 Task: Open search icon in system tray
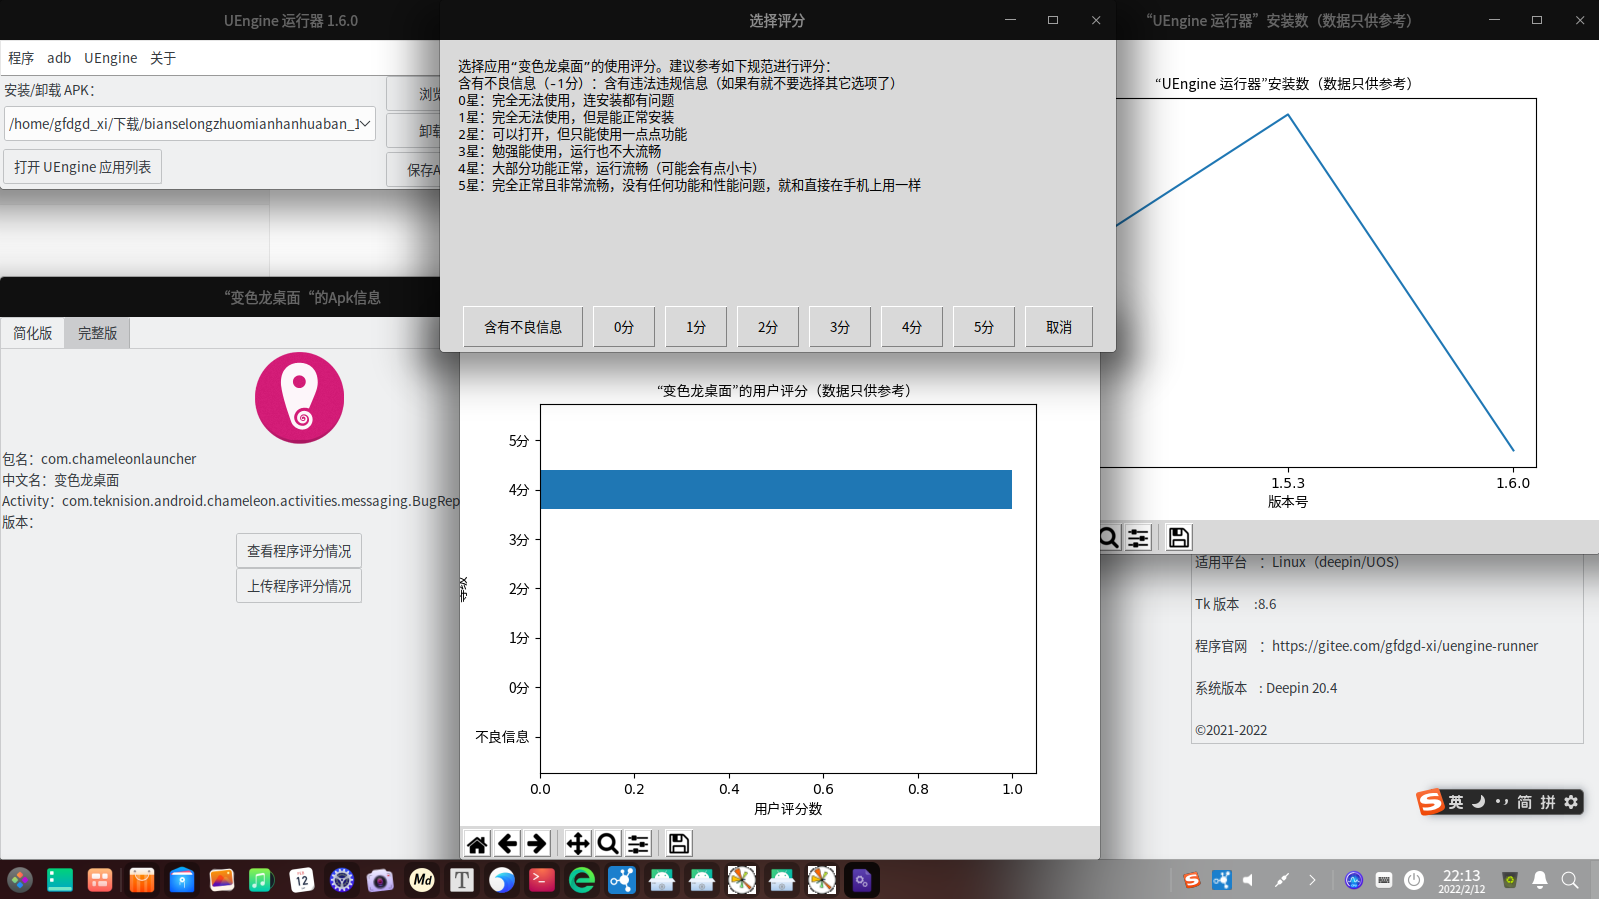pos(1570,880)
